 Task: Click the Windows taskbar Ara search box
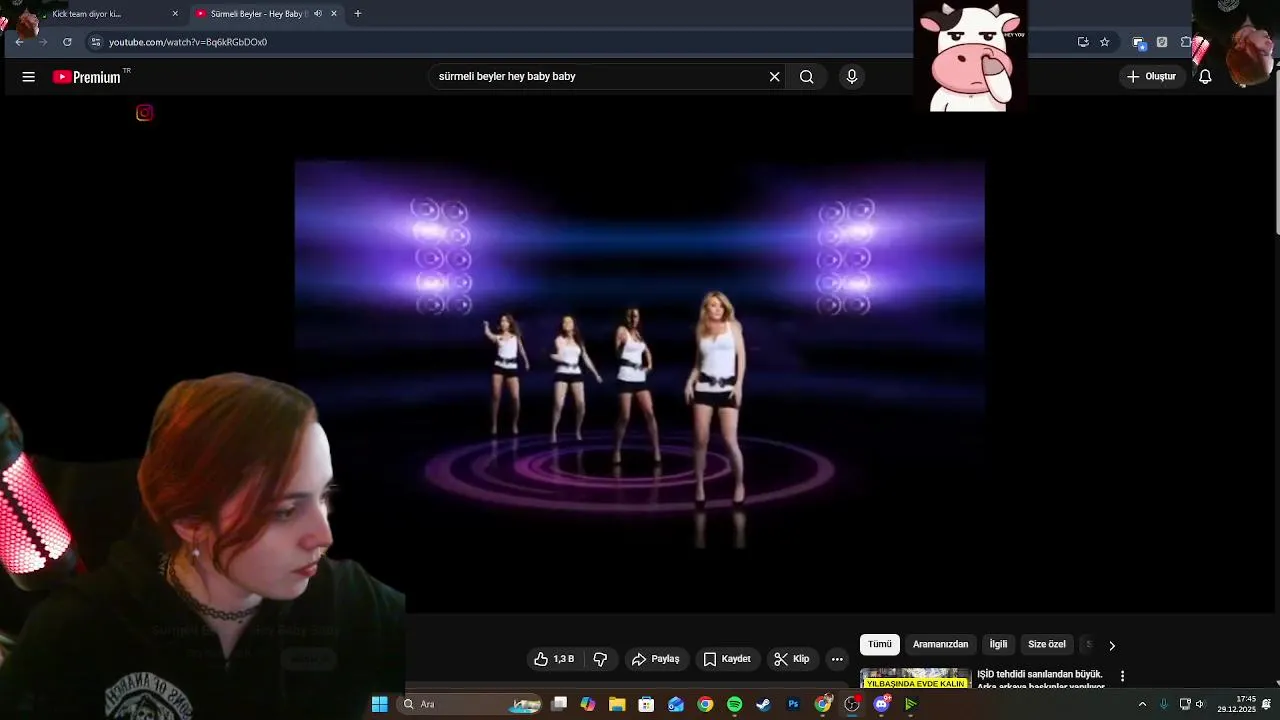coord(470,705)
